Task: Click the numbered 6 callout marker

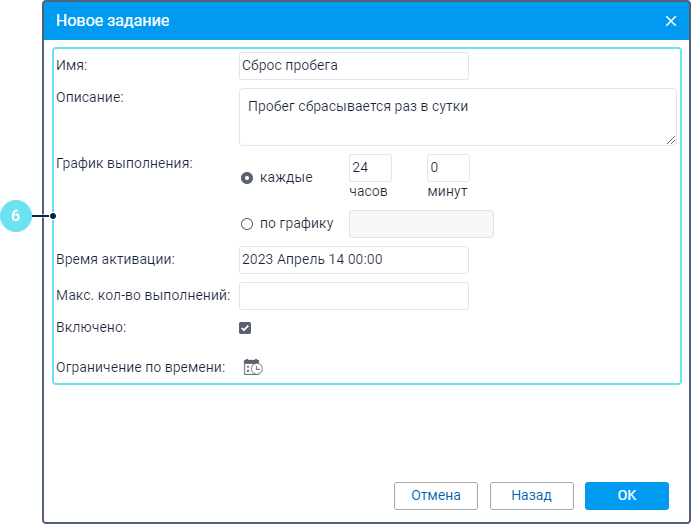Action: tap(16, 216)
